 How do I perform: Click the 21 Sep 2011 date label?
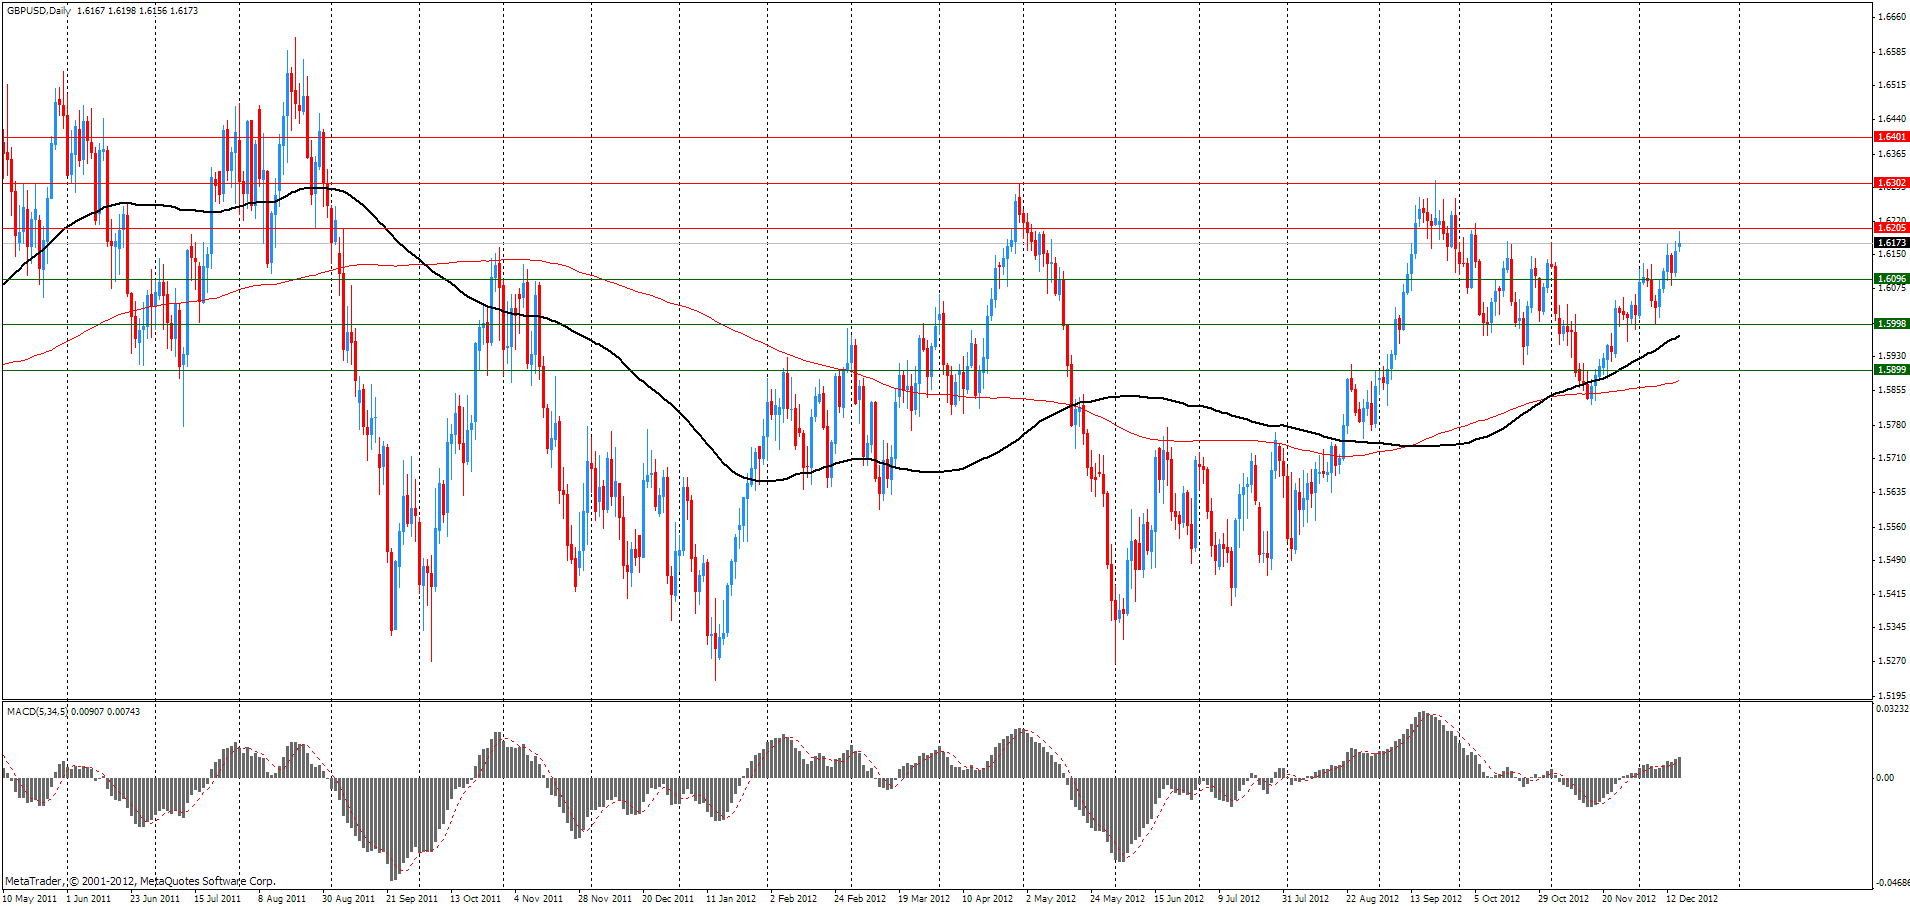412,898
